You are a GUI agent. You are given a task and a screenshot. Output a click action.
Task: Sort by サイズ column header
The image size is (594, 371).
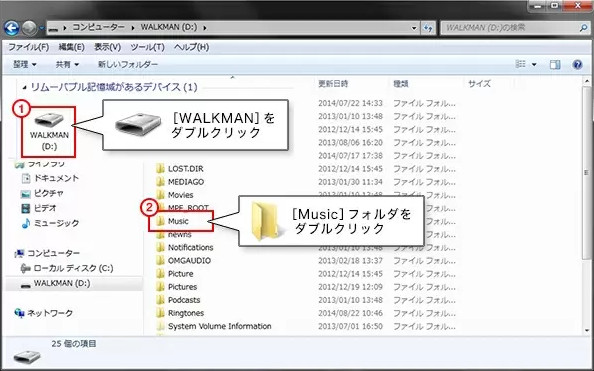[479, 84]
